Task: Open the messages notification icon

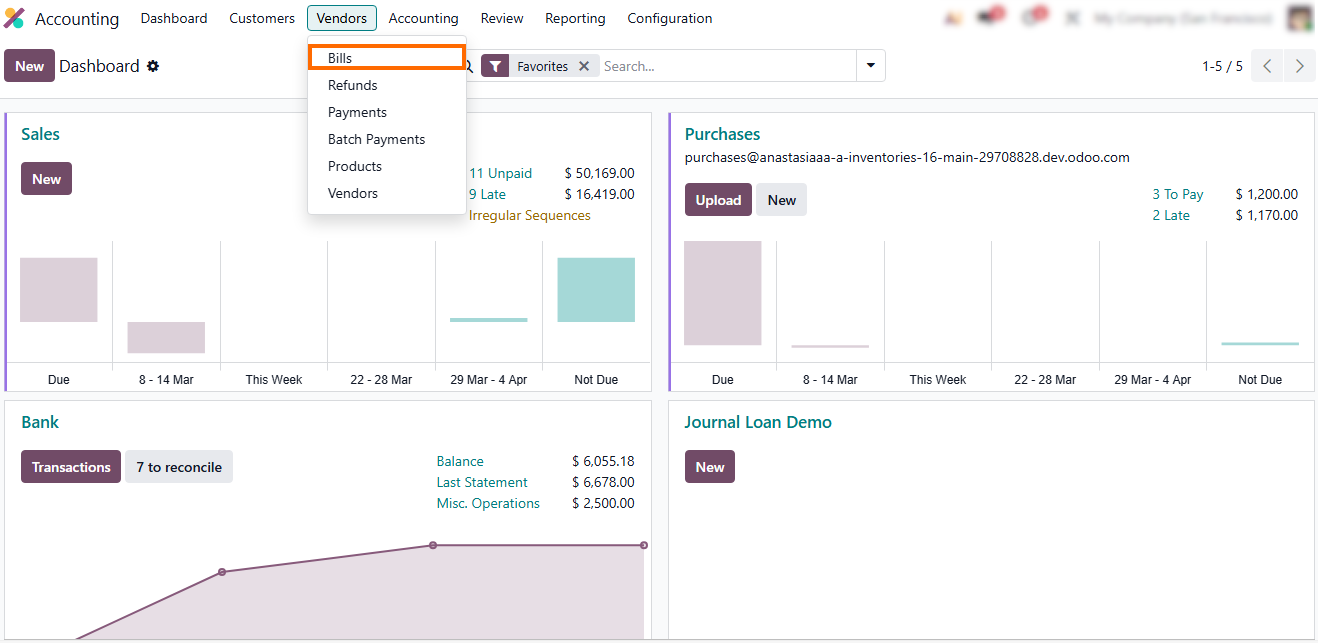Action: [990, 18]
